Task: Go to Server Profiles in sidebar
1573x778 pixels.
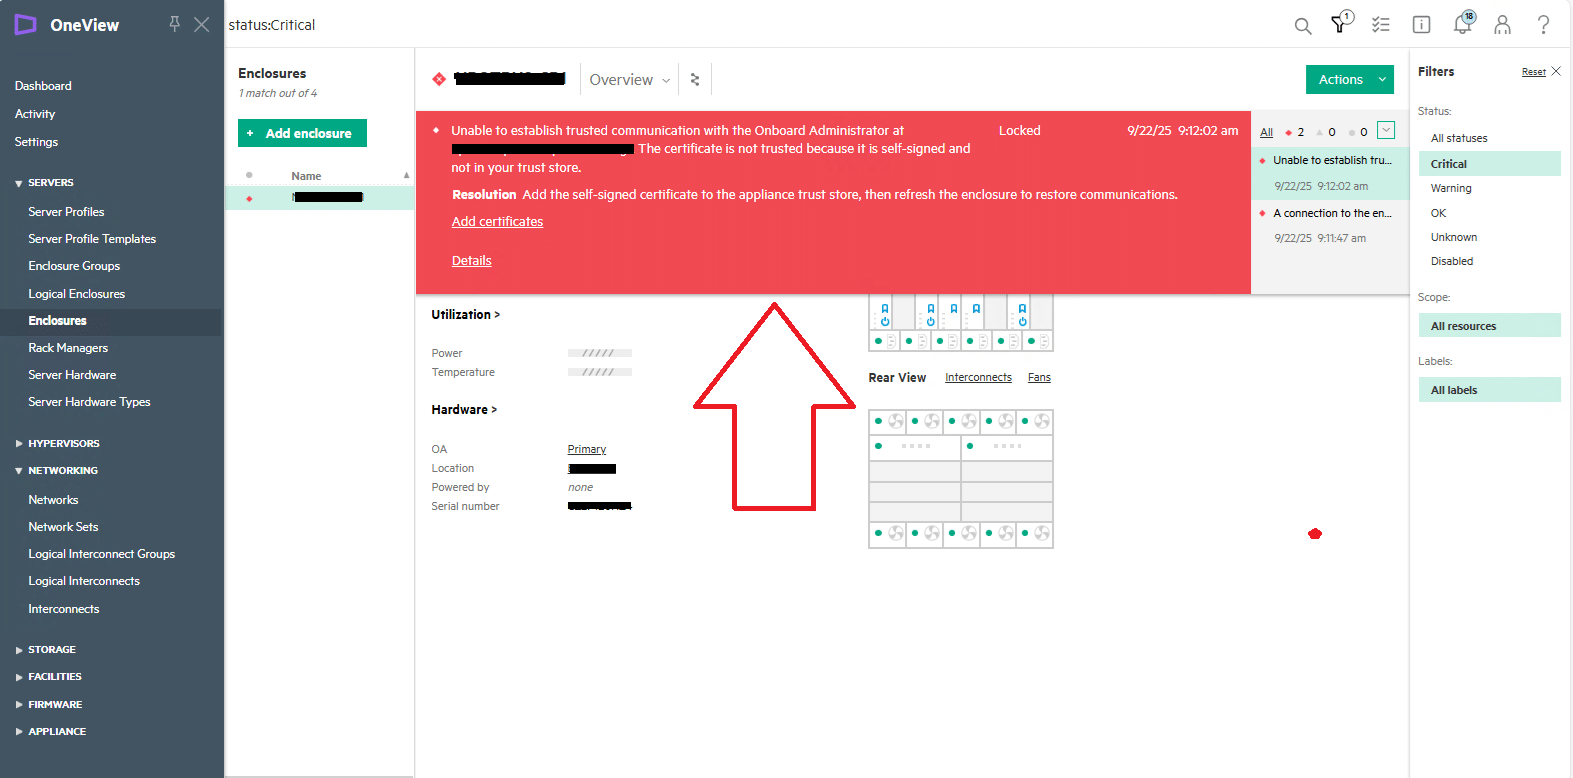Action: [x=66, y=212]
